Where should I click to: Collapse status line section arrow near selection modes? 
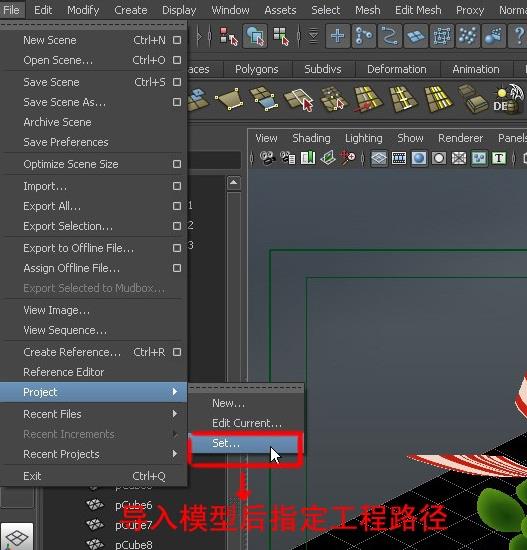(x=199, y=36)
